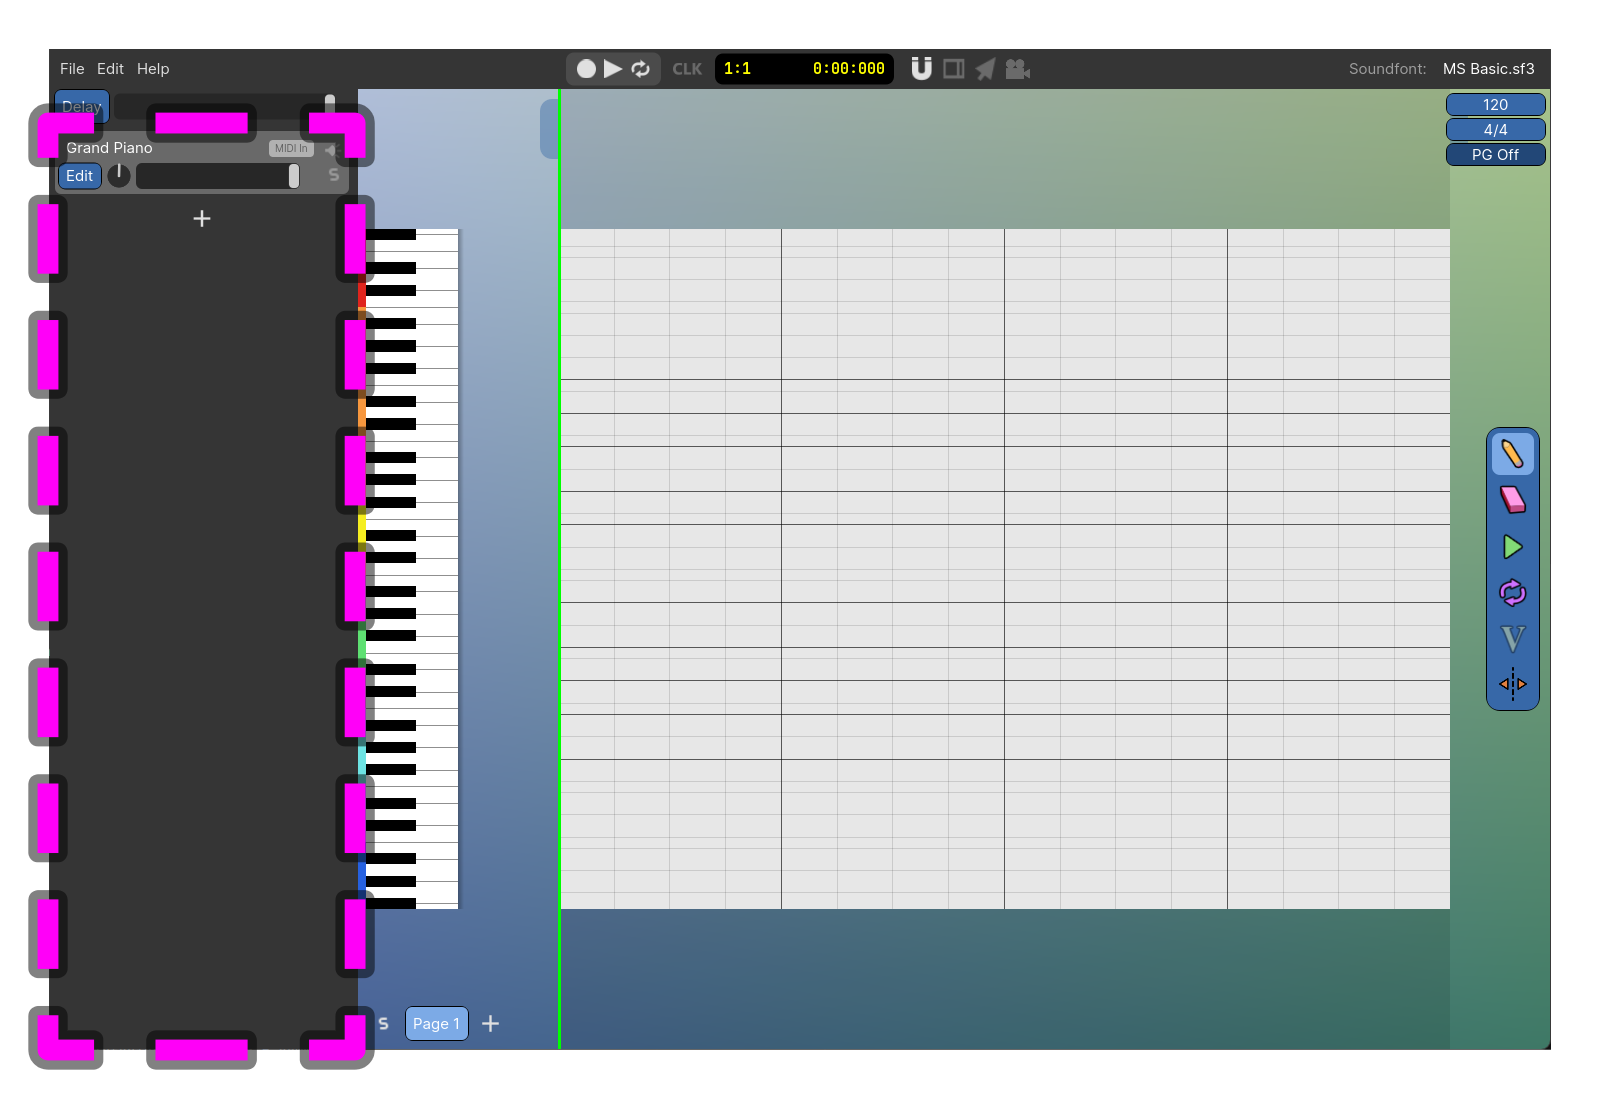Start playback with the play button
This screenshot has width=1600, height=1100.
point(613,69)
